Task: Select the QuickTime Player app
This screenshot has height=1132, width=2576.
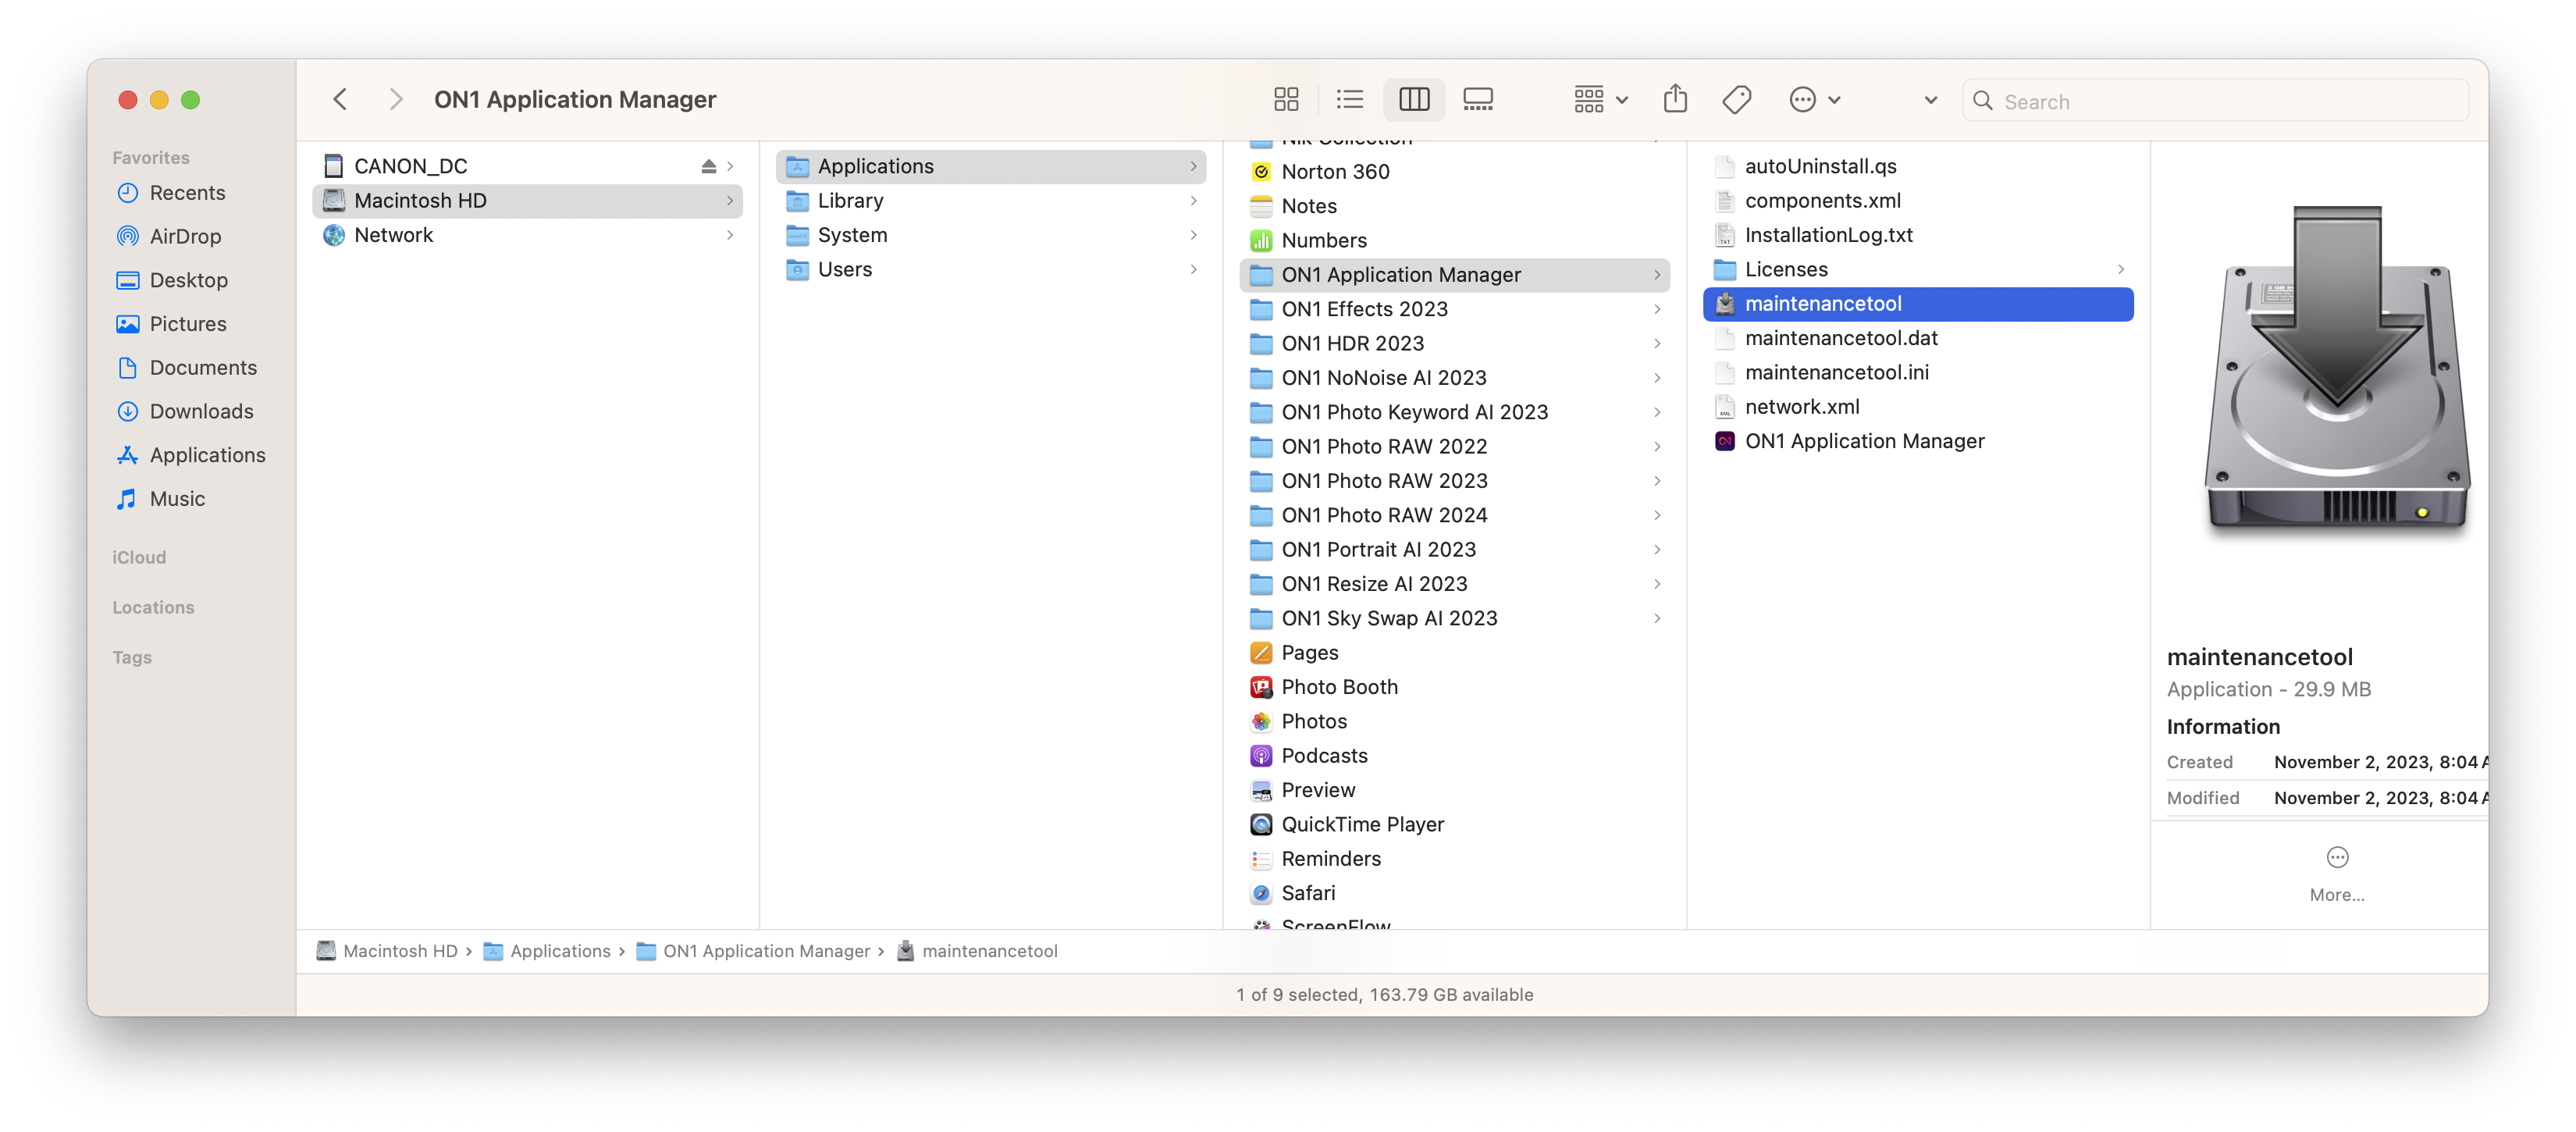Action: 1455,824
